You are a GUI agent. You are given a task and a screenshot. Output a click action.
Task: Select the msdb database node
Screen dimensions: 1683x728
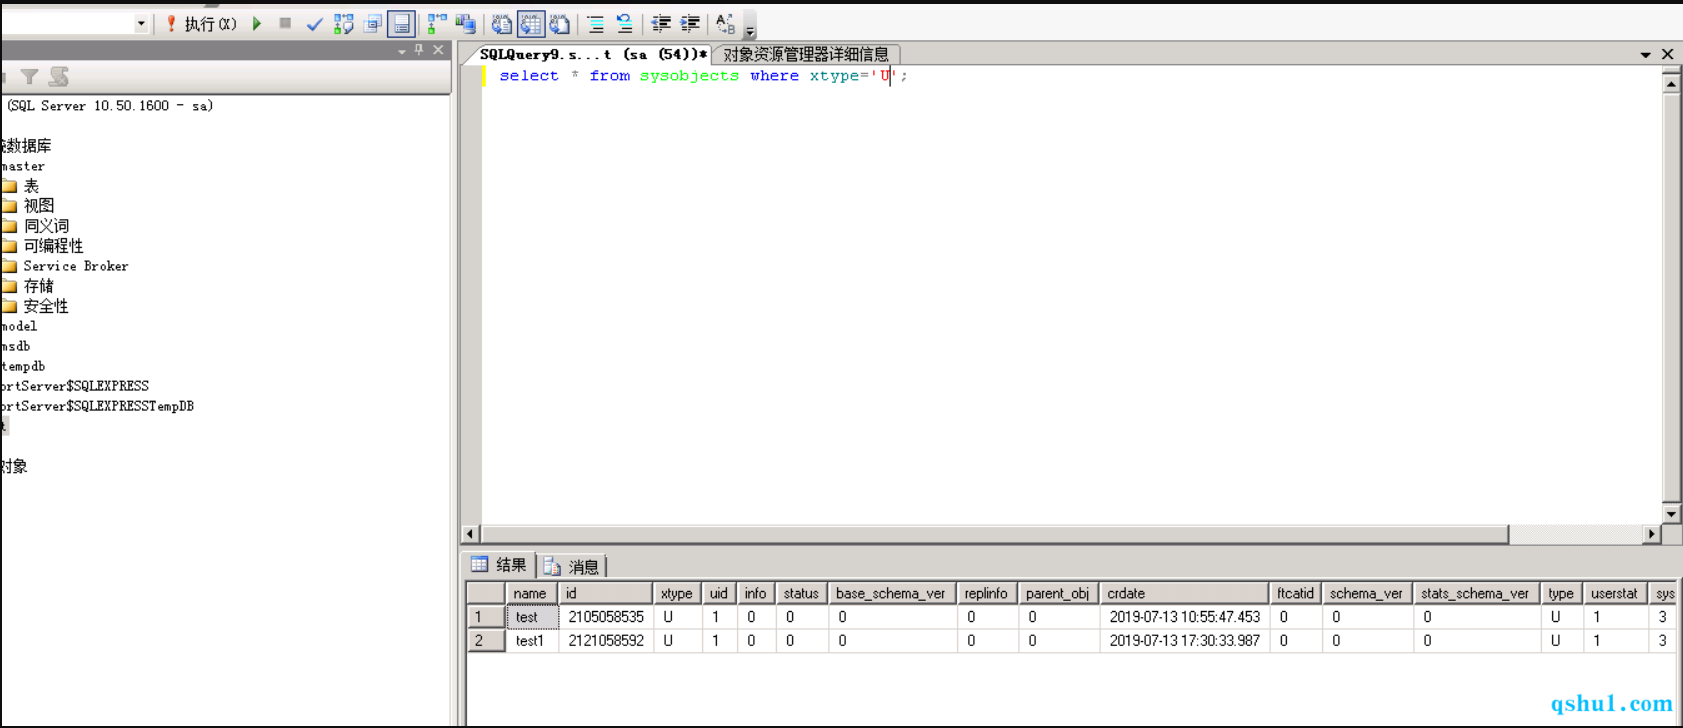pyautogui.click(x=15, y=346)
